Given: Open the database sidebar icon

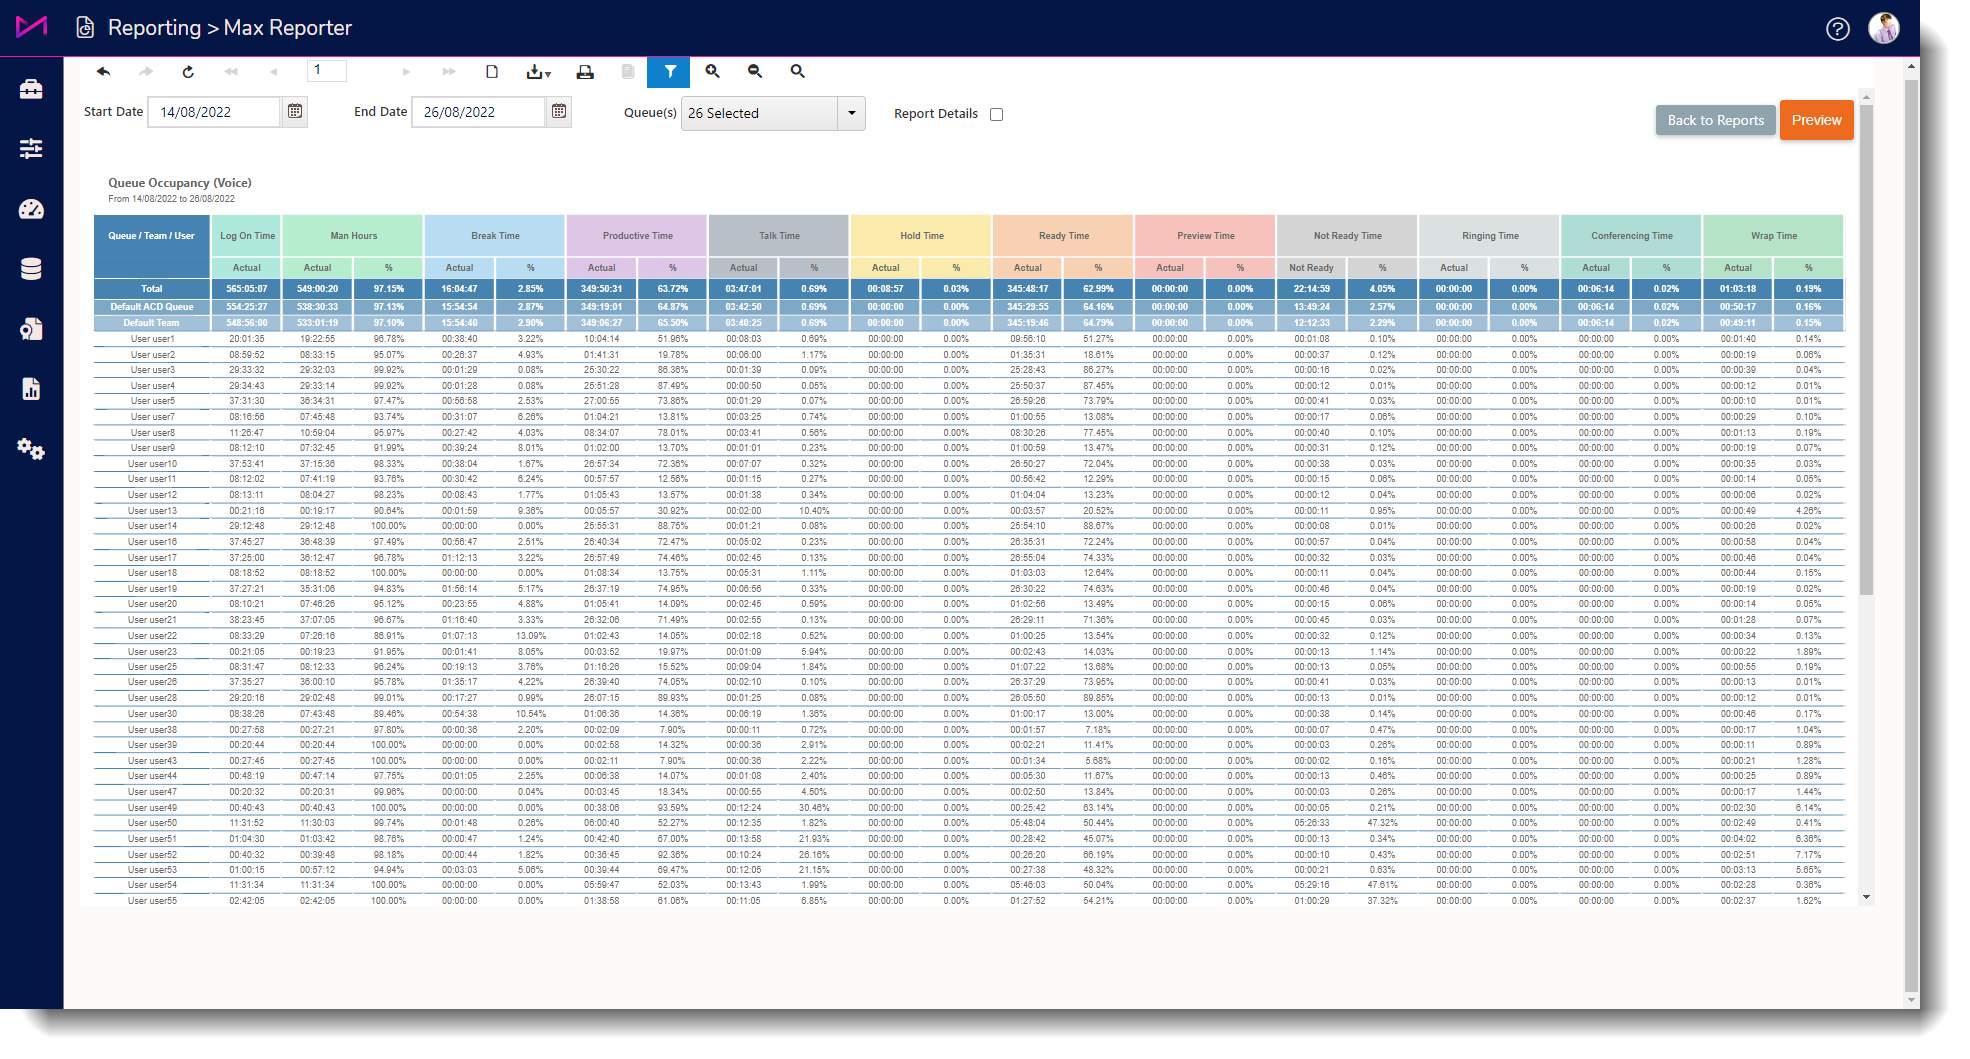Looking at the screenshot, I should tap(31, 269).
